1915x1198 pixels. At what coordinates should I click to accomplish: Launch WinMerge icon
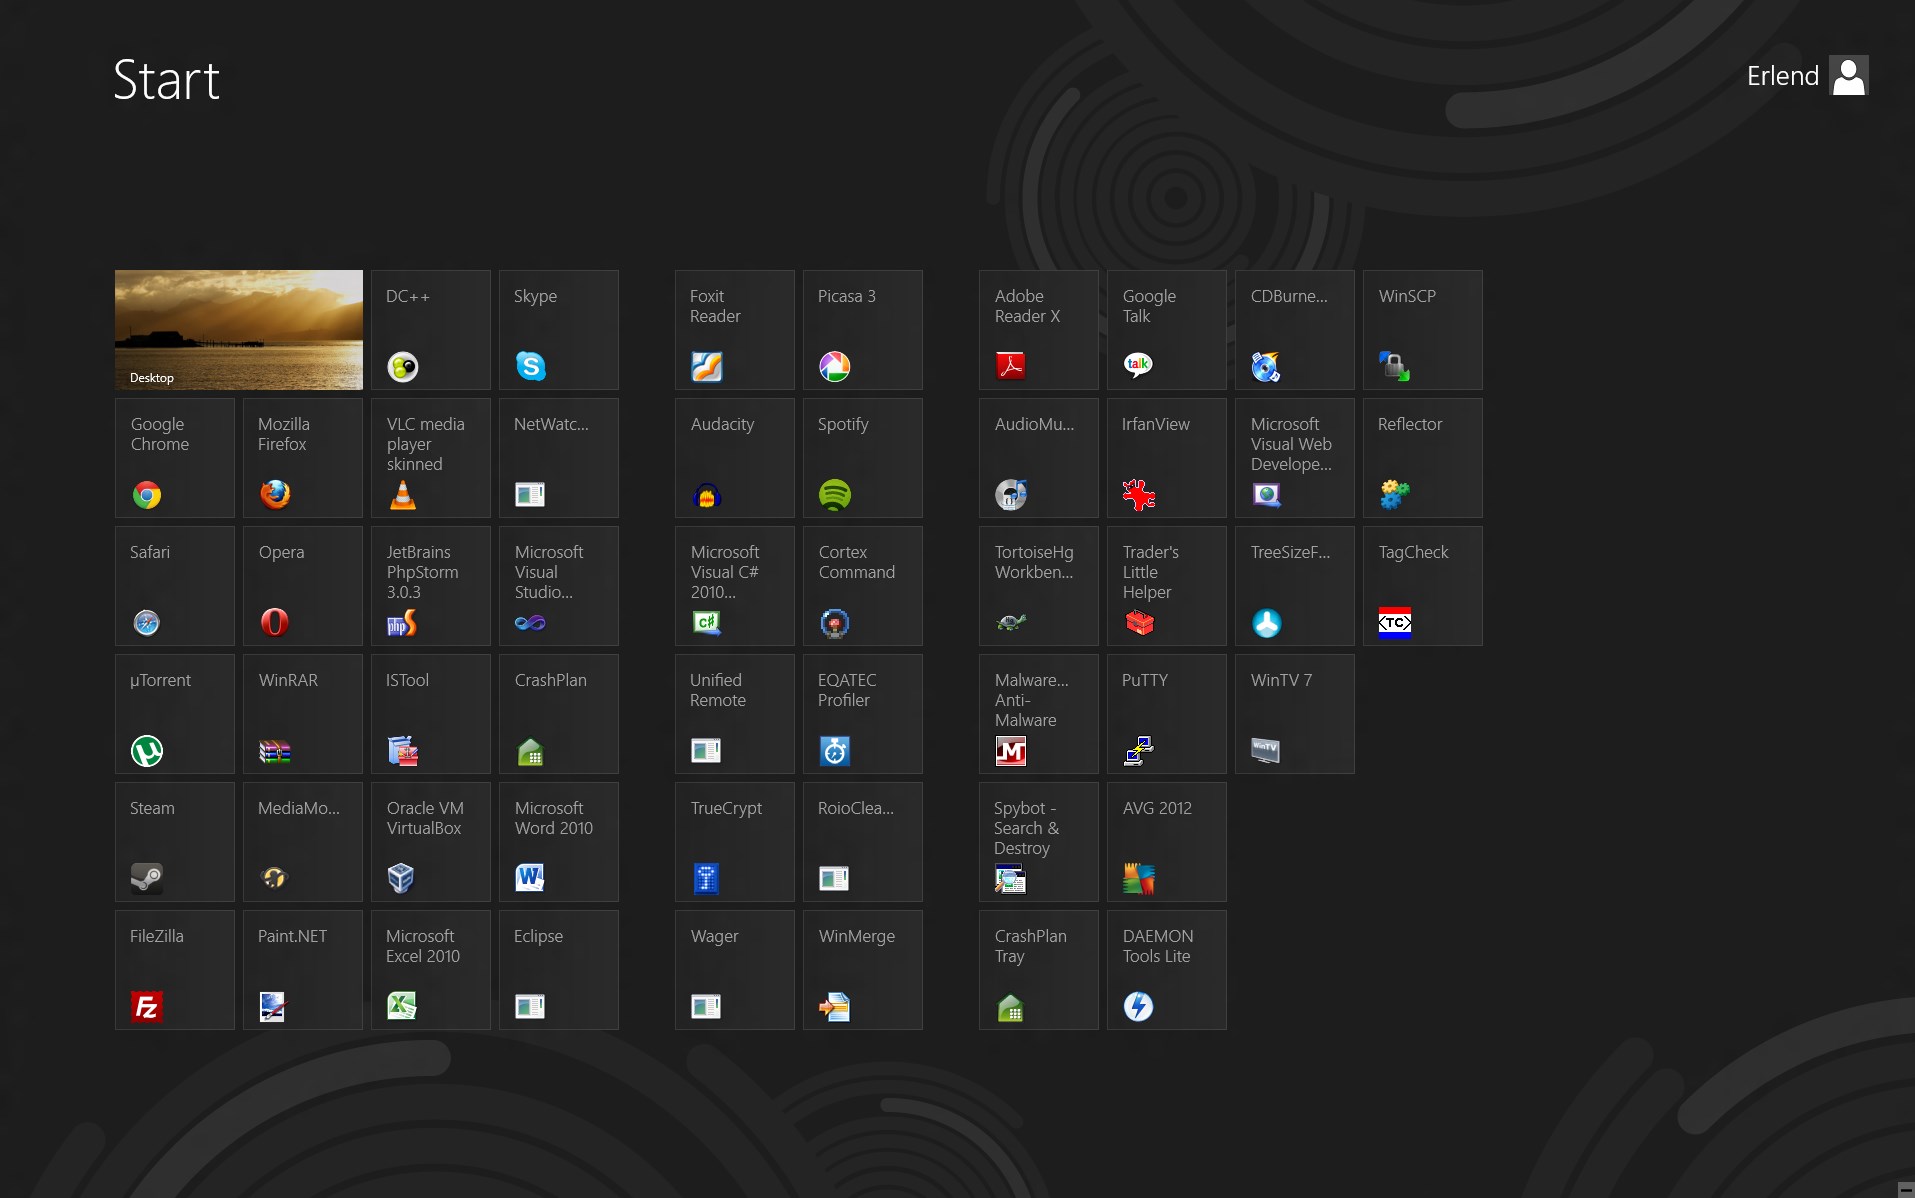[x=835, y=1007]
